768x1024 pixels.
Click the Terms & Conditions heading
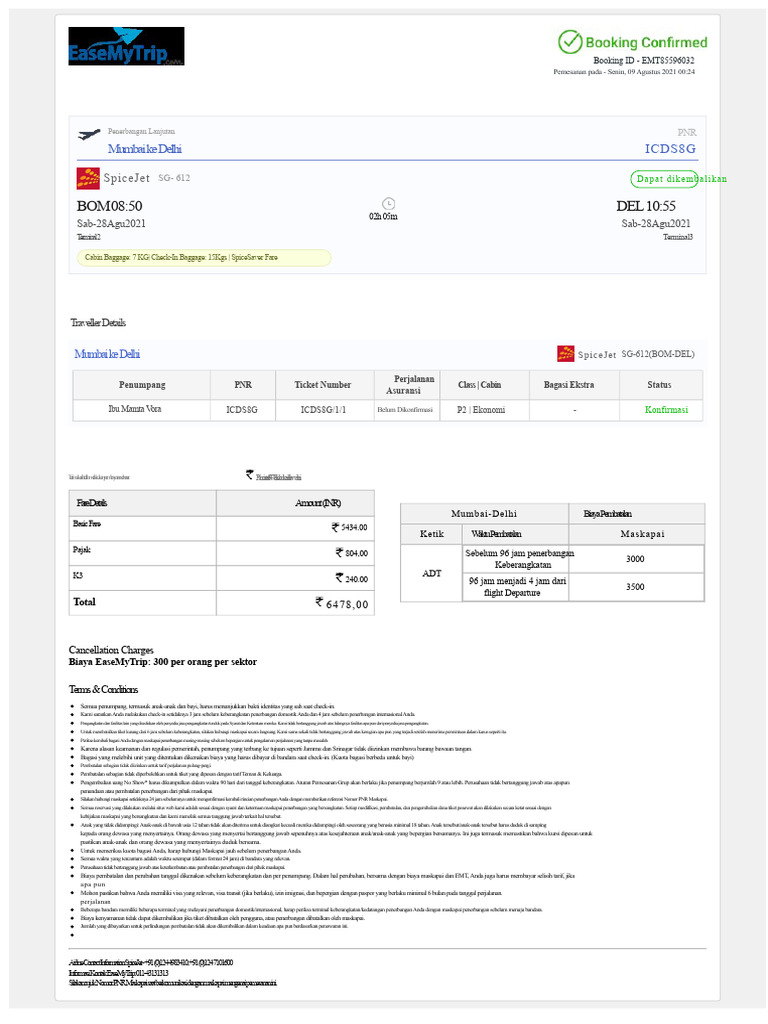[x=103, y=690]
